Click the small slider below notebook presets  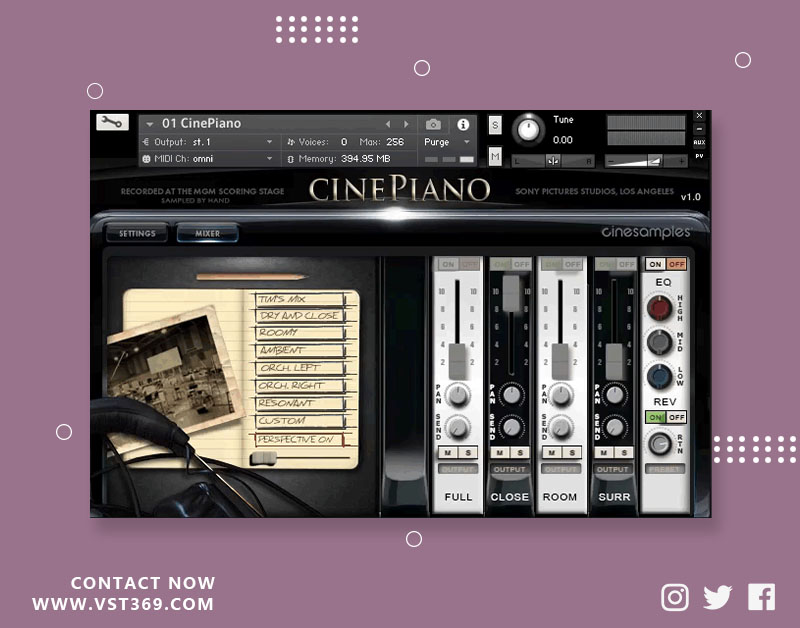(x=263, y=458)
